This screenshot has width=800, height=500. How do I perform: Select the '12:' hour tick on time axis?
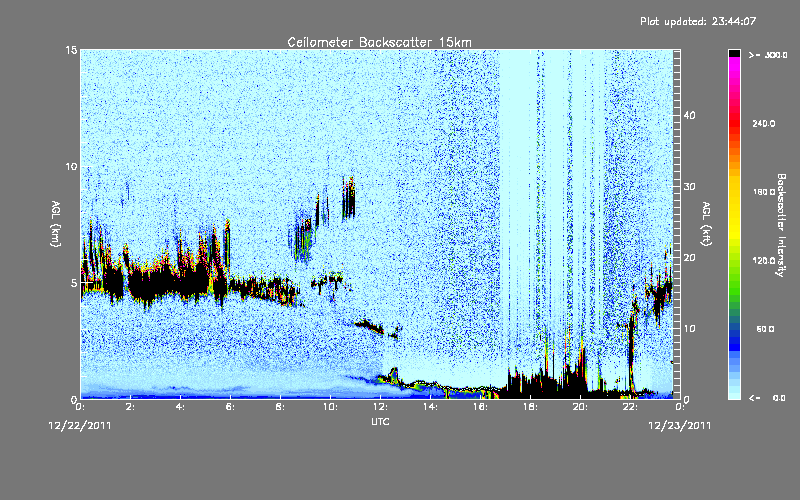coord(381,407)
